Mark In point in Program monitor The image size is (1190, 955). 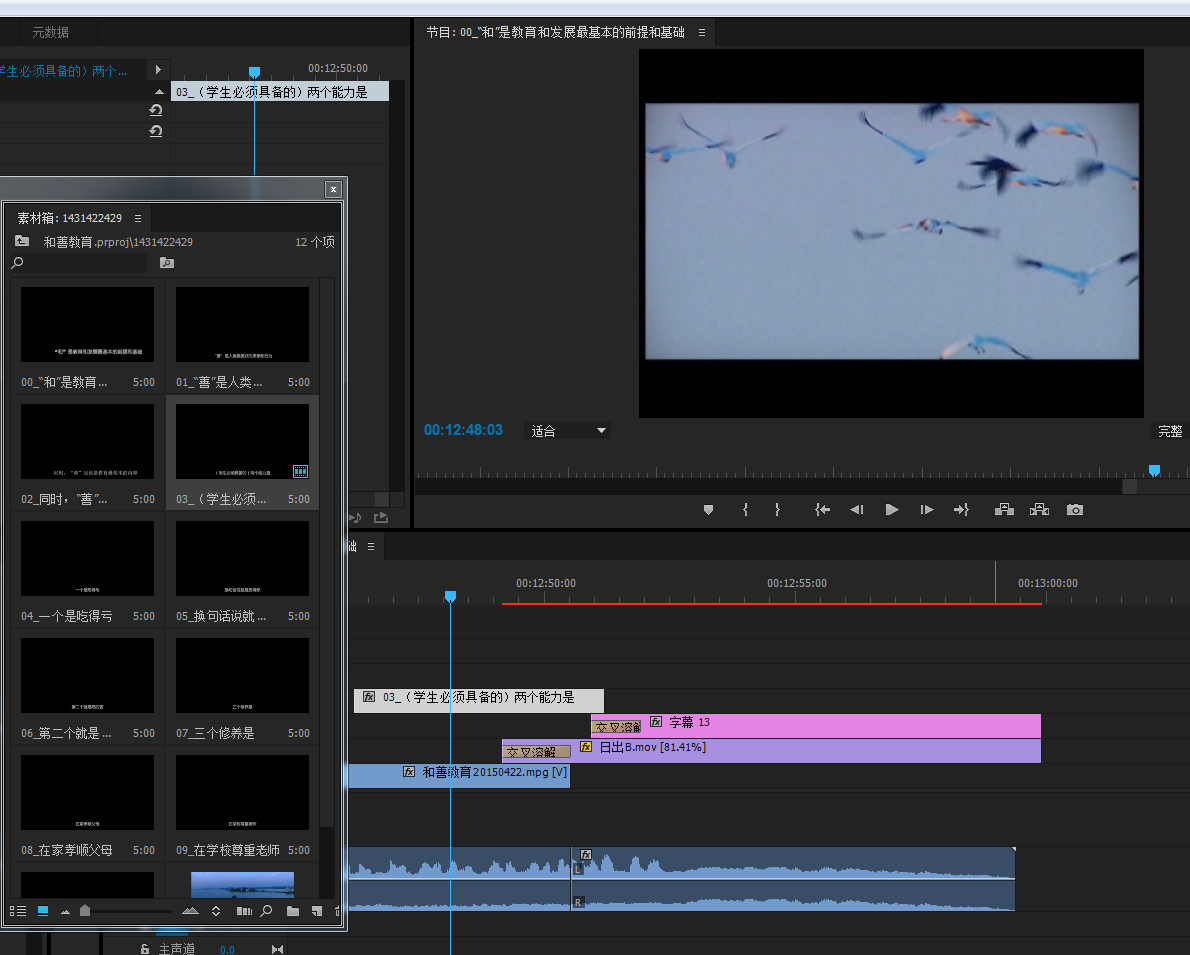click(x=745, y=509)
